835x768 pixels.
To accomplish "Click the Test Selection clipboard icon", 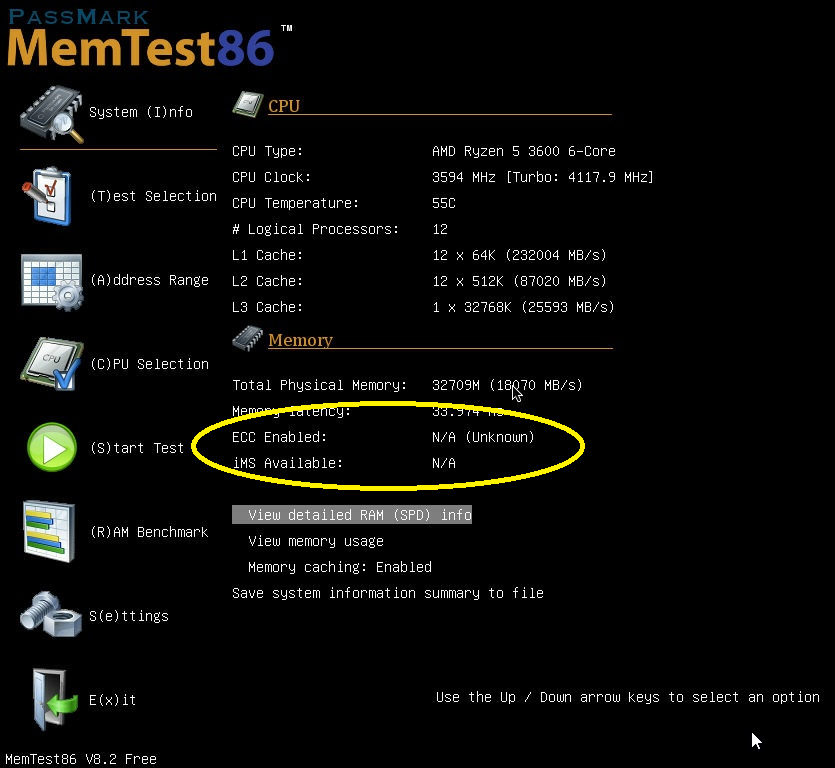I will click(47, 197).
